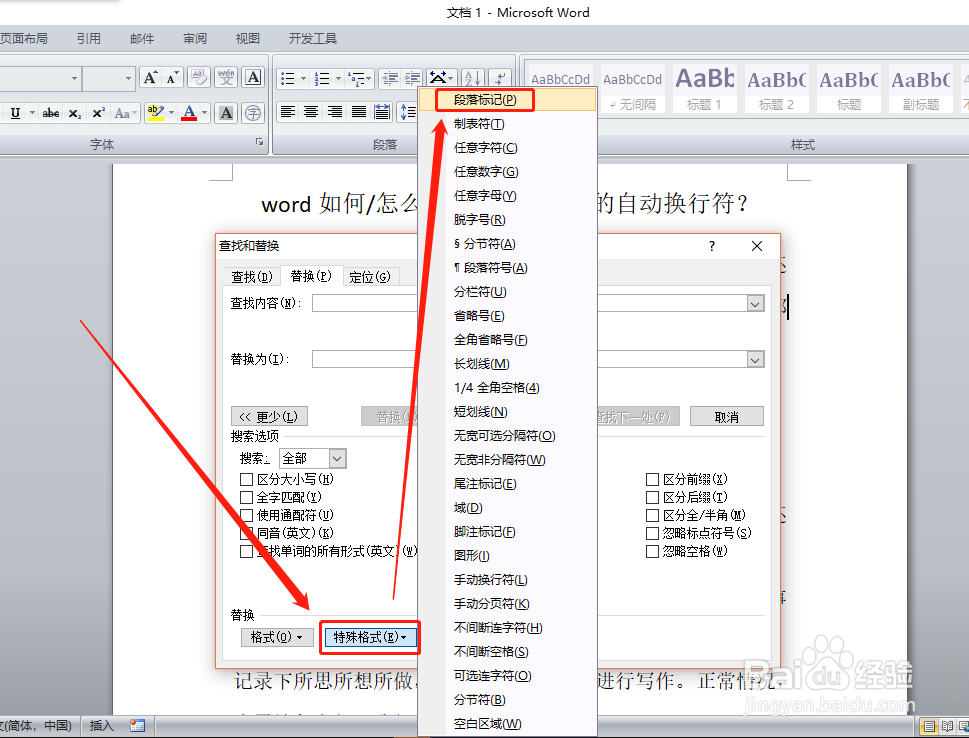
Task: Open the 搜索 scope dropdown
Action: tap(335, 458)
